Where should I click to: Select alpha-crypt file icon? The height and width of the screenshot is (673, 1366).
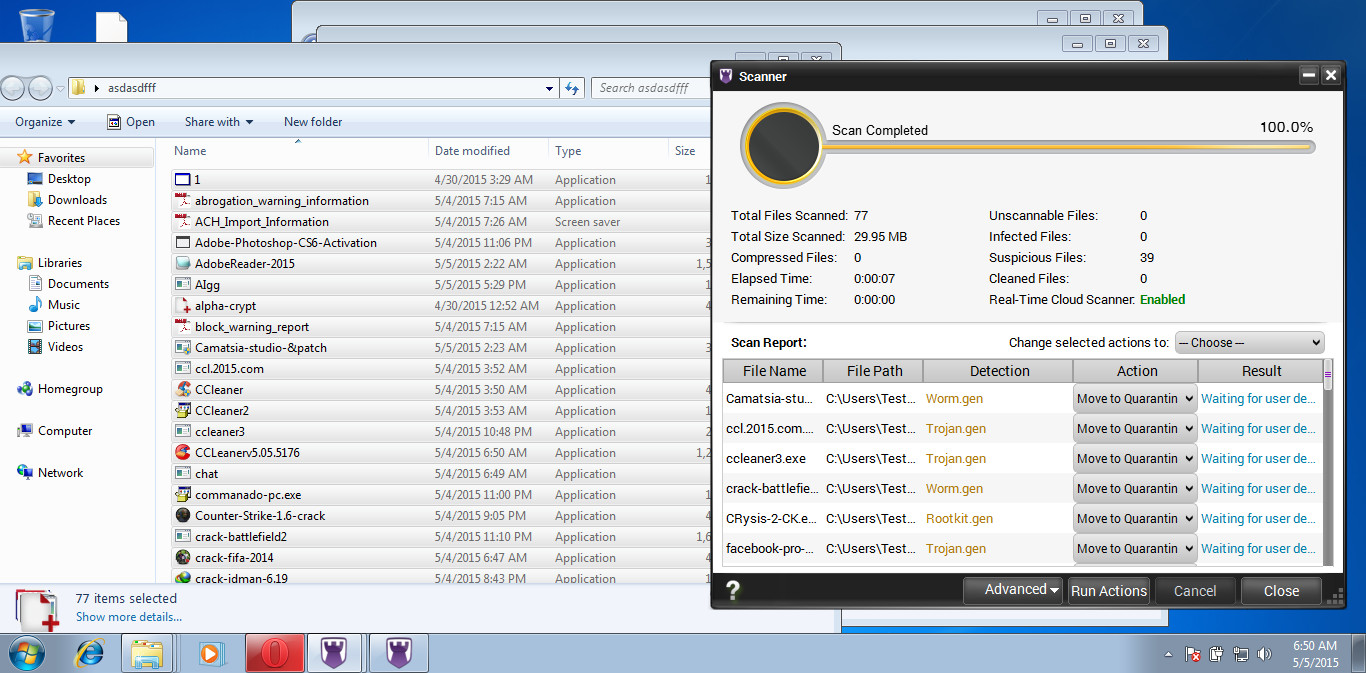[x=183, y=306]
